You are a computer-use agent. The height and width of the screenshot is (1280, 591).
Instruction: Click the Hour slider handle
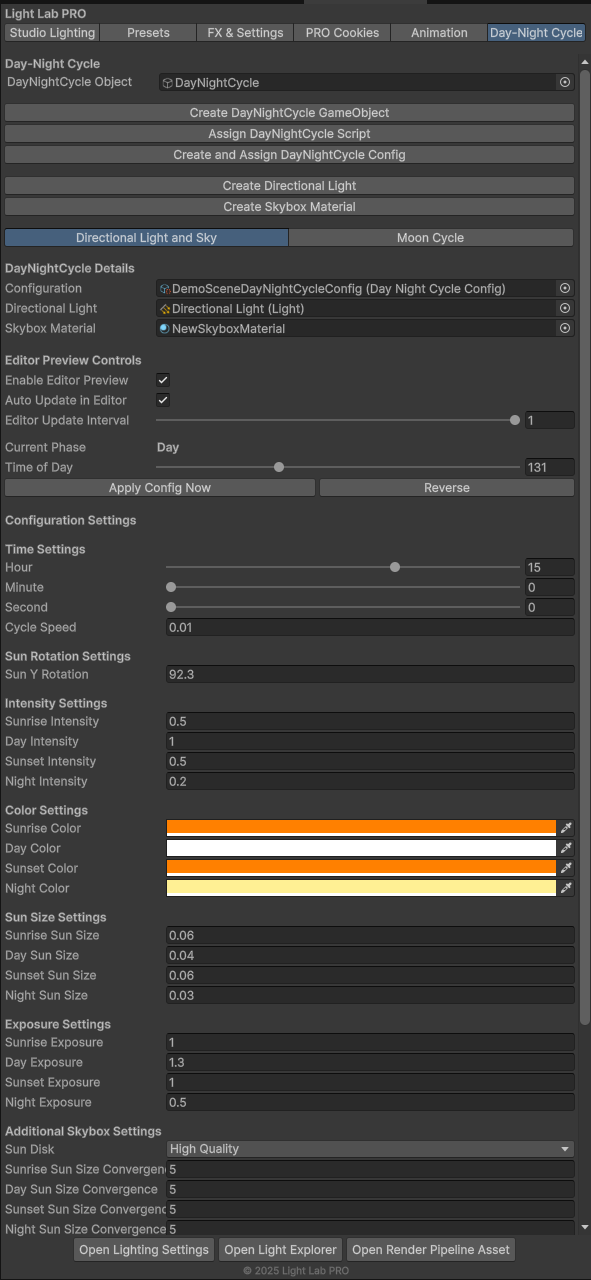(395, 567)
